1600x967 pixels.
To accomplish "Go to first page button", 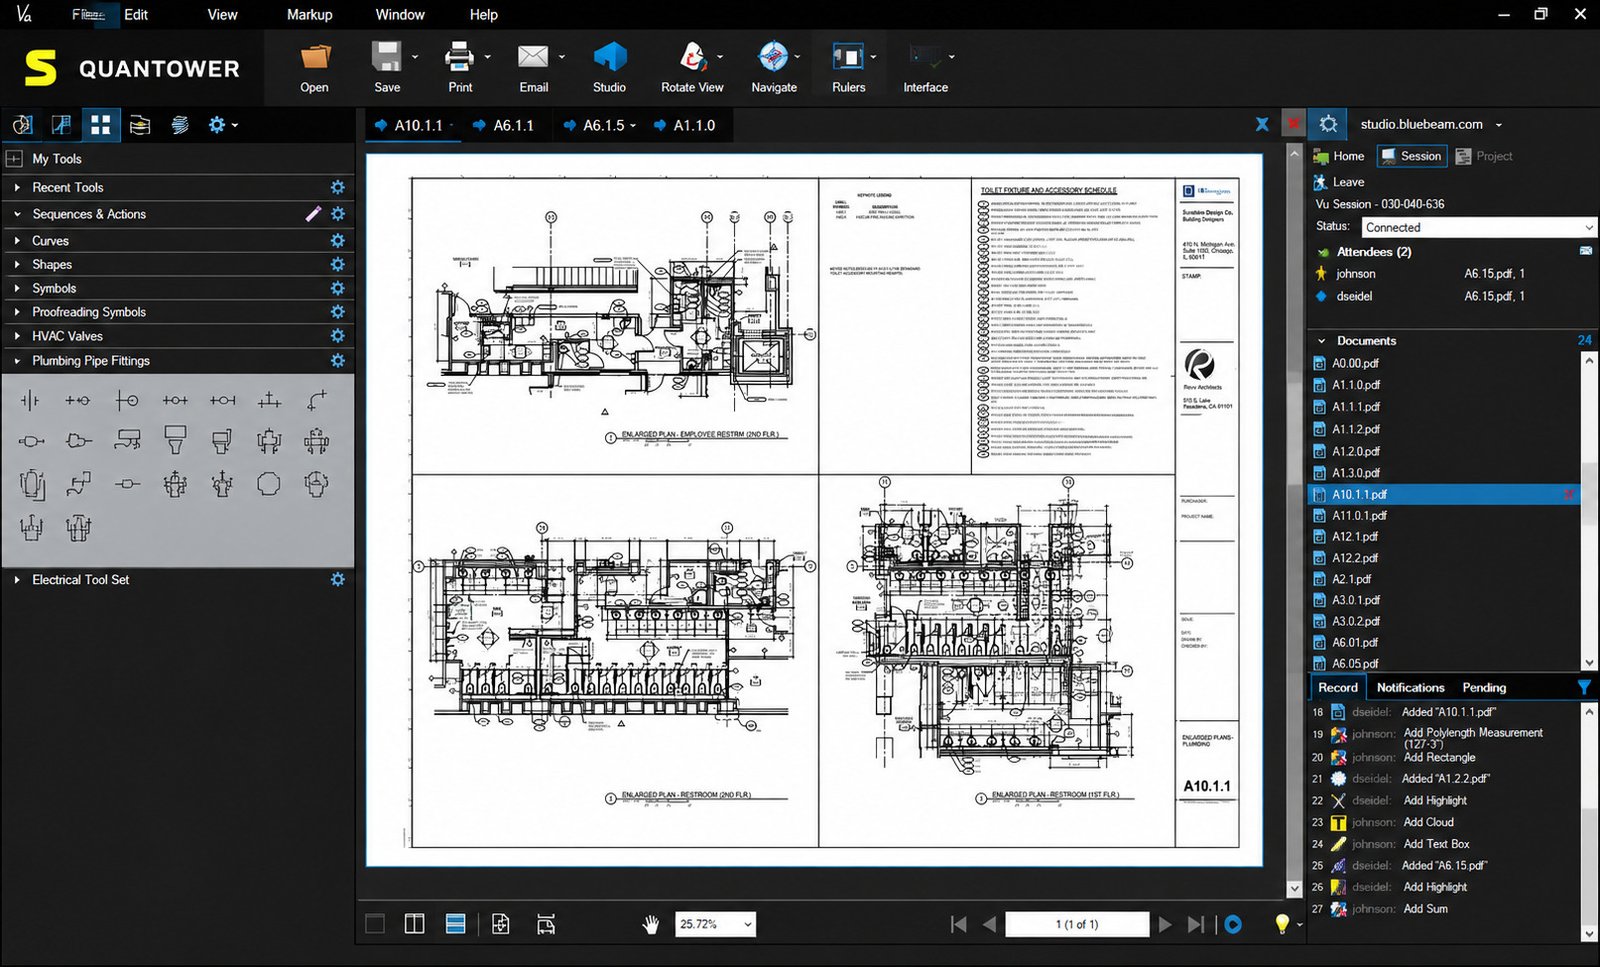I will [x=958, y=925].
